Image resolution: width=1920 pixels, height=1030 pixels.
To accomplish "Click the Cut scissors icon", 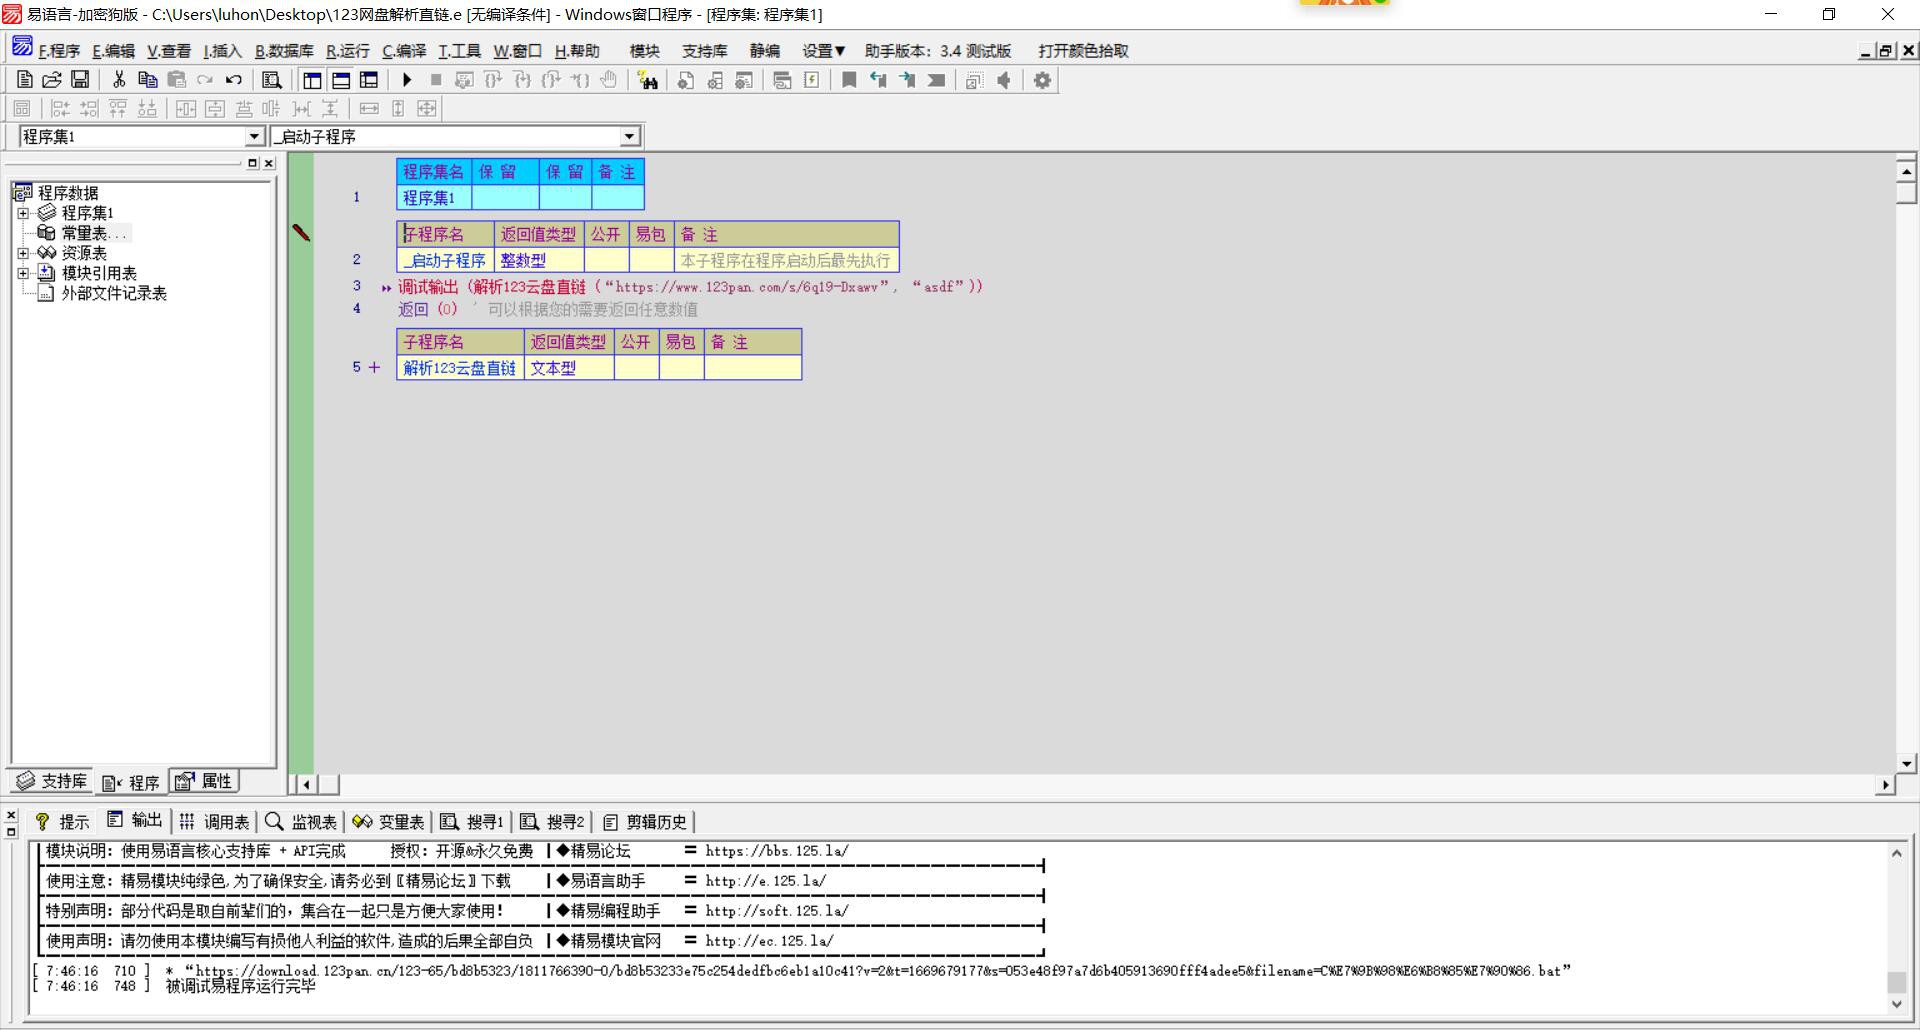I will tap(119, 80).
